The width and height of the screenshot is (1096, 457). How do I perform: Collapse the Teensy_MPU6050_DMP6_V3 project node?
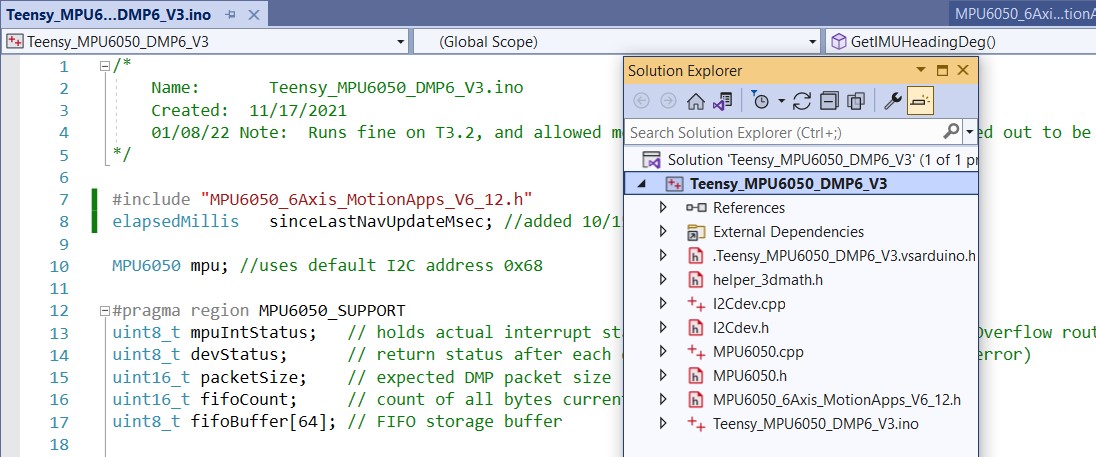point(642,184)
